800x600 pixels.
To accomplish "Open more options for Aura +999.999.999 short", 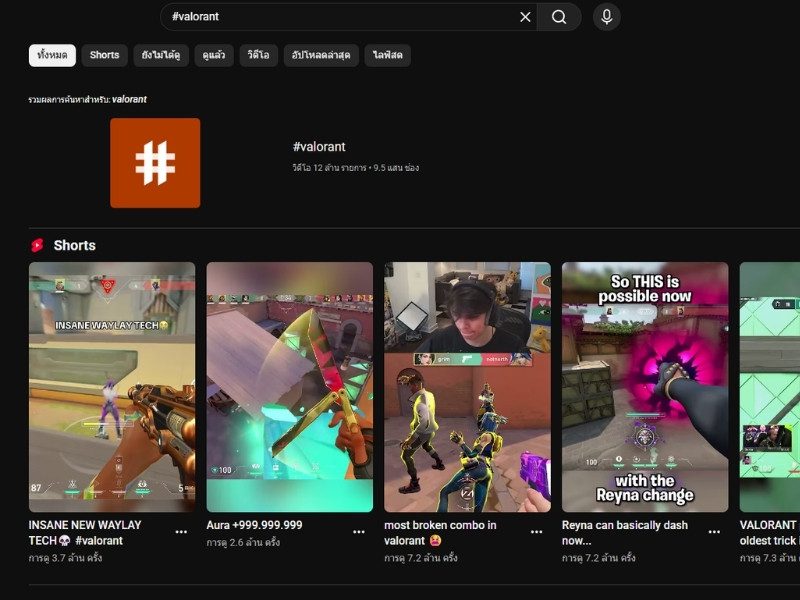I will [x=359, y=532].
